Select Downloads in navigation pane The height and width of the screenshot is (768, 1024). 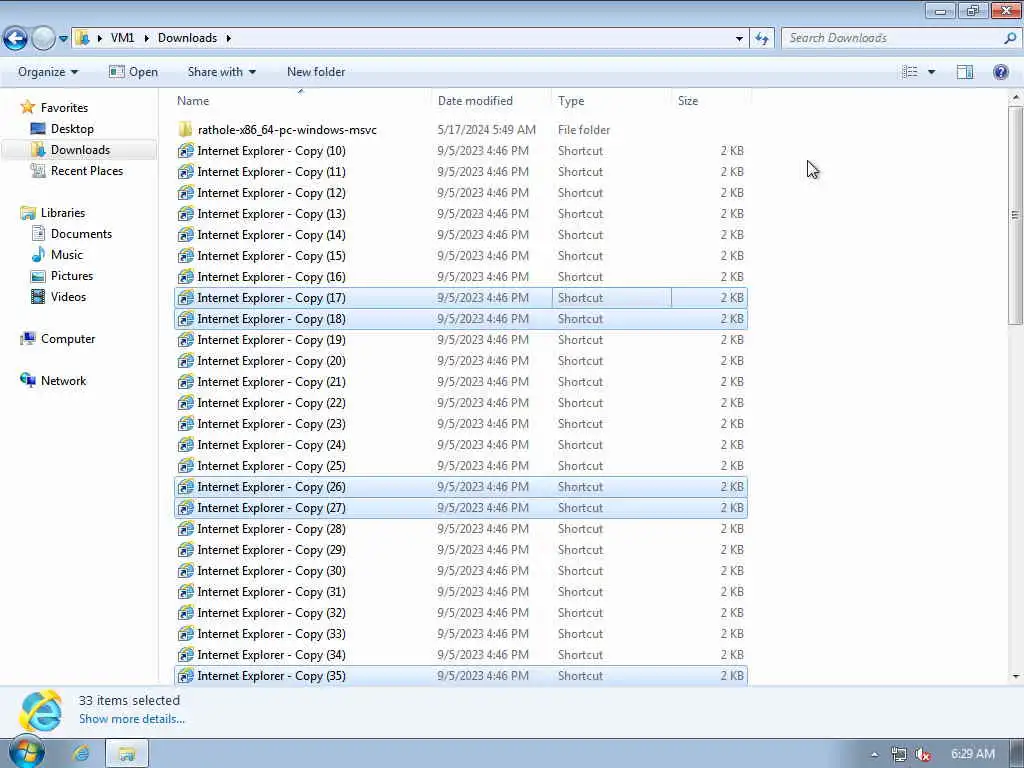[x=80, y=150]
